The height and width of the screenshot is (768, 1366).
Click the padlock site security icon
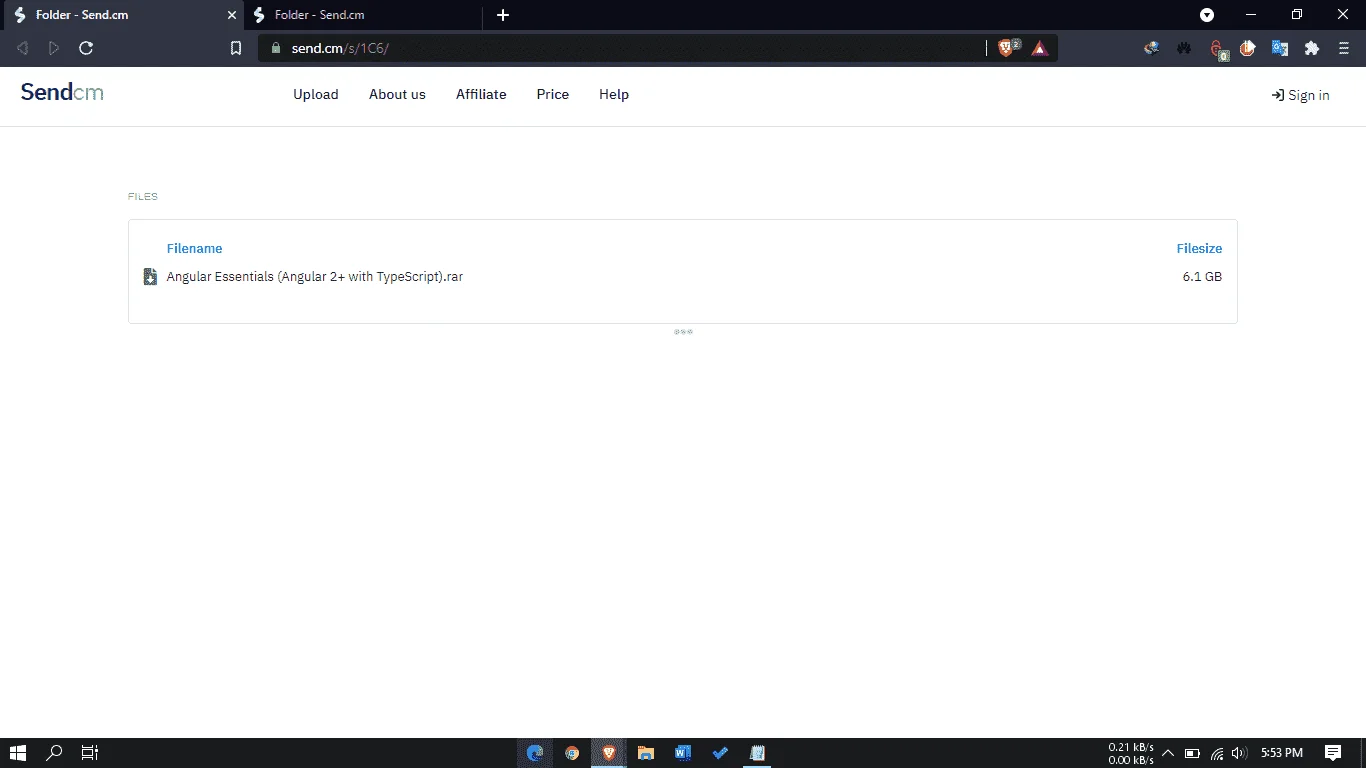(277, 48)
